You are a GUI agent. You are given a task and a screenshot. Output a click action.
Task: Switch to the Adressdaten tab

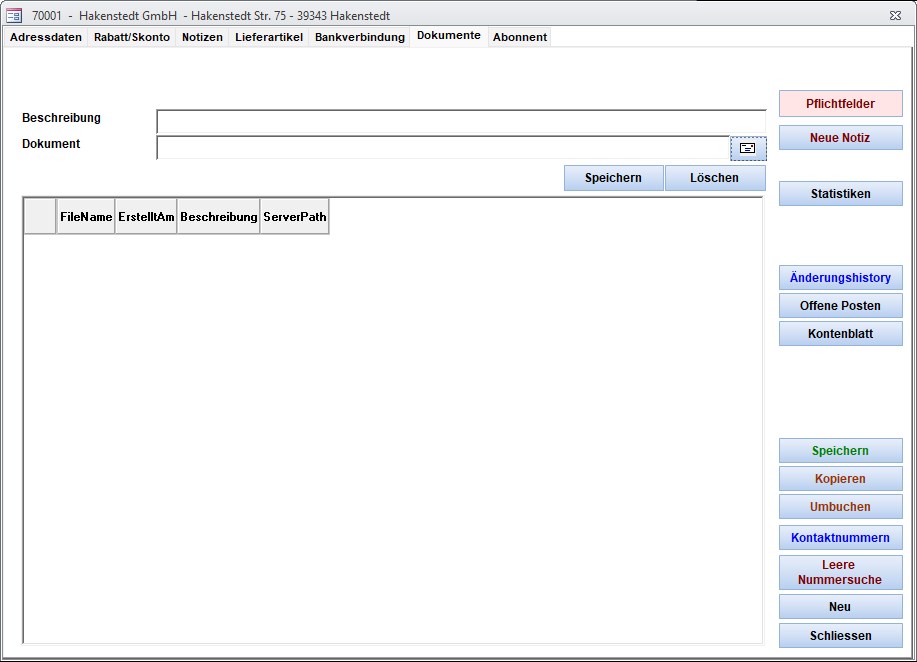(x=46, y=37)
